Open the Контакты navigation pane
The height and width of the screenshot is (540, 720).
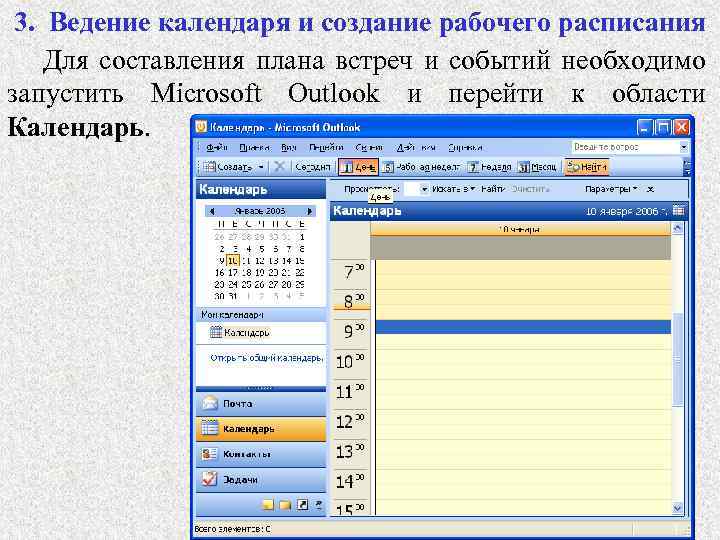[261, 454]
